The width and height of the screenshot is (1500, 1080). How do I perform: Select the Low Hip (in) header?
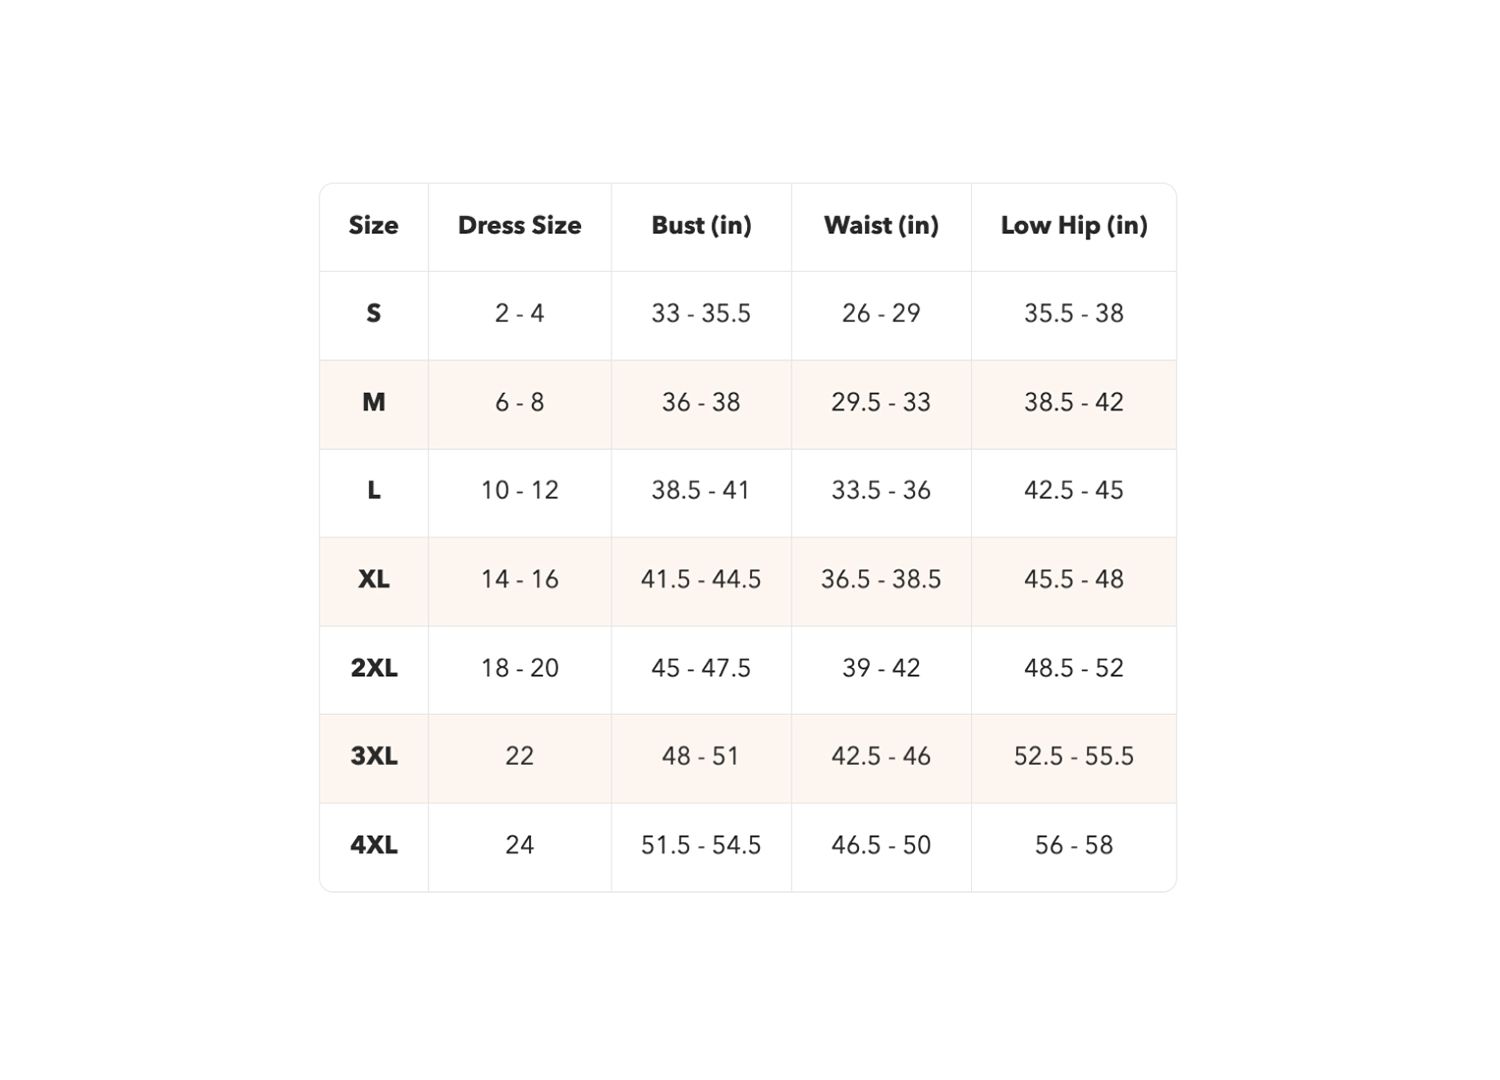pyautogui.click(x=1074, y=226)
